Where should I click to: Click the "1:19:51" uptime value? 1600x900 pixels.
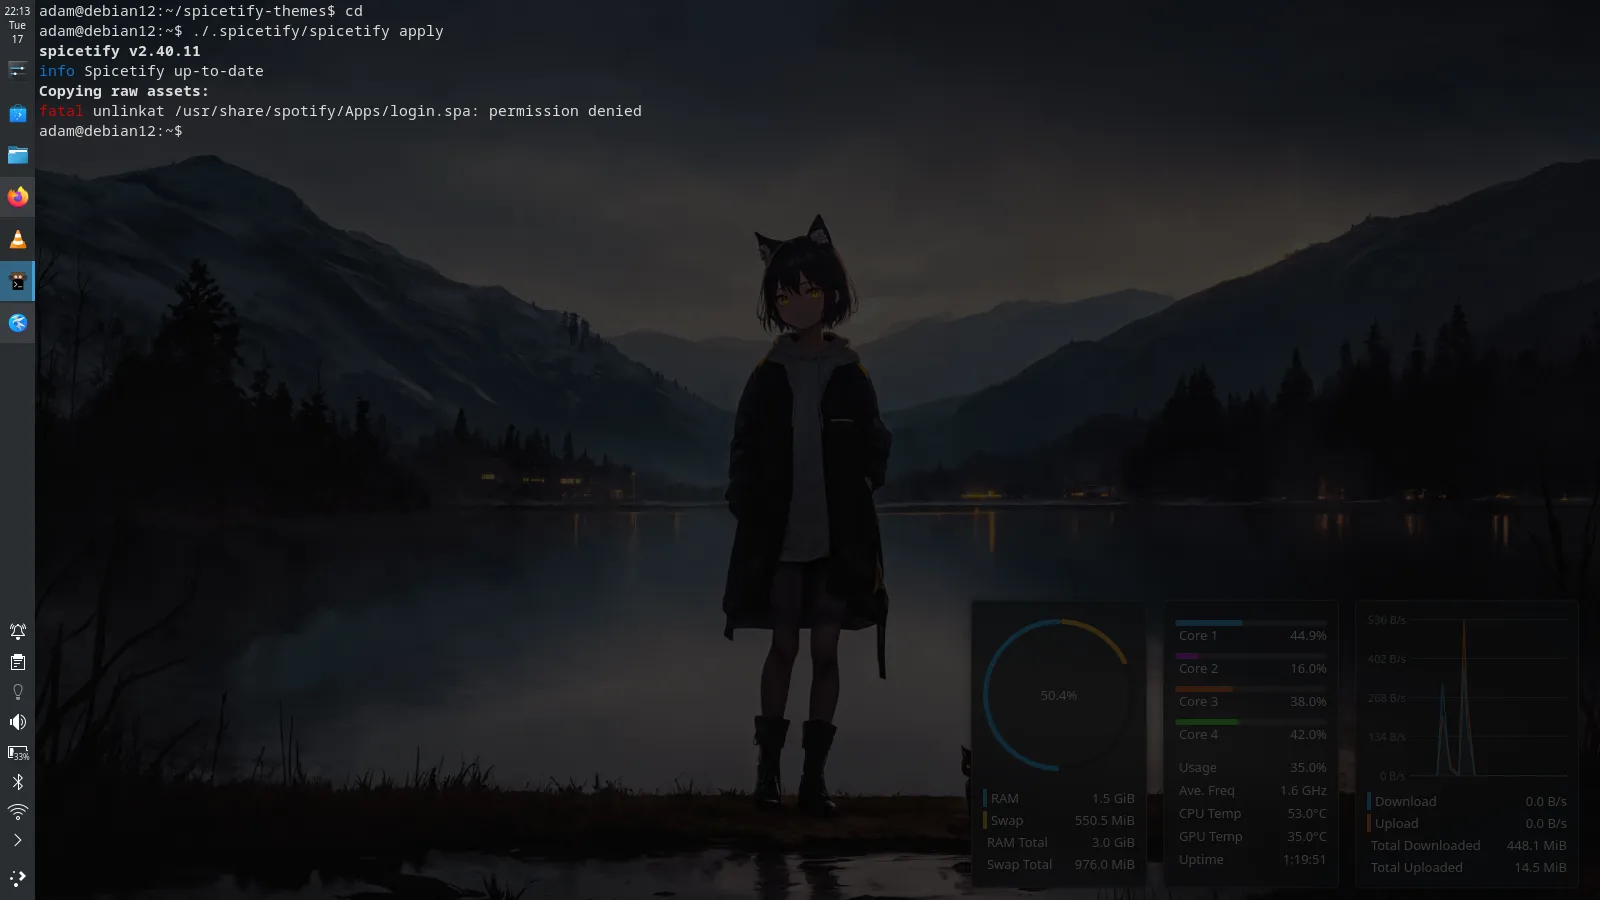1305,859
